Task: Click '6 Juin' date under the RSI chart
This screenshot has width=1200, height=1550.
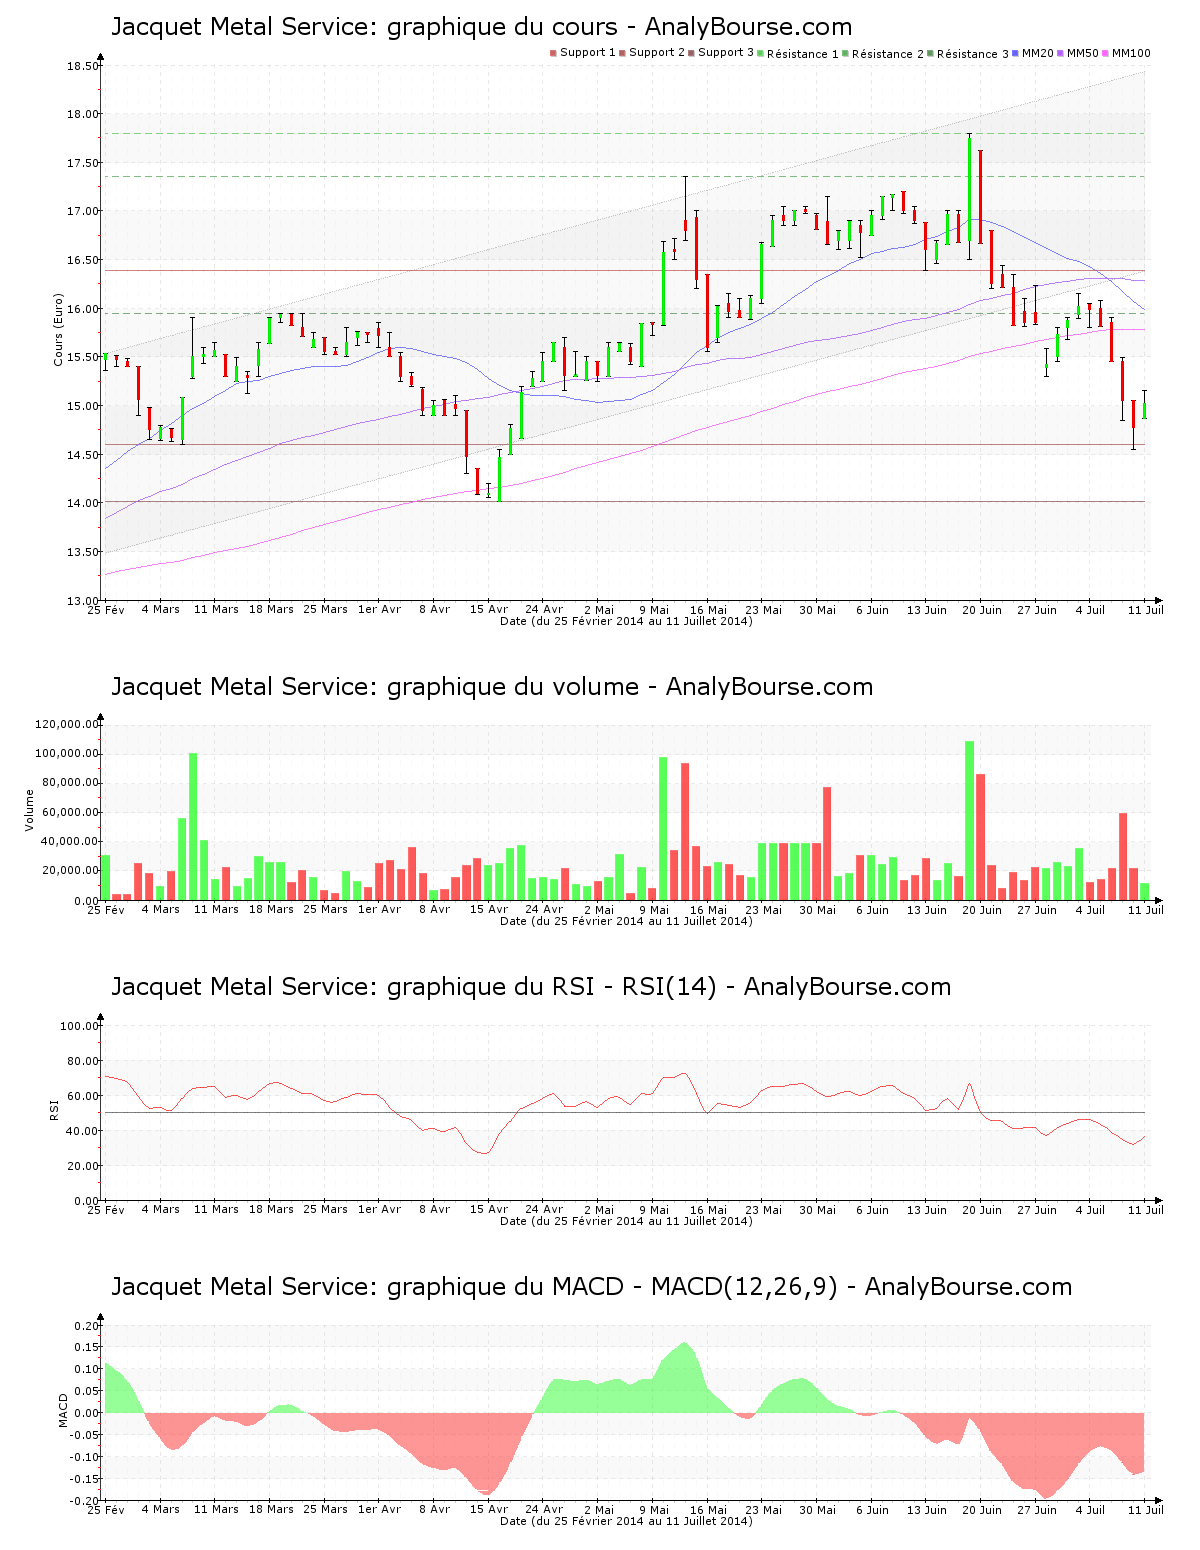Action: (872, 1210)
